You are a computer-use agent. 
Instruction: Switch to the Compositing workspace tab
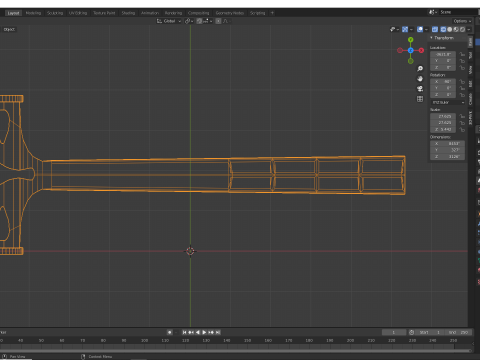point(198,13)
